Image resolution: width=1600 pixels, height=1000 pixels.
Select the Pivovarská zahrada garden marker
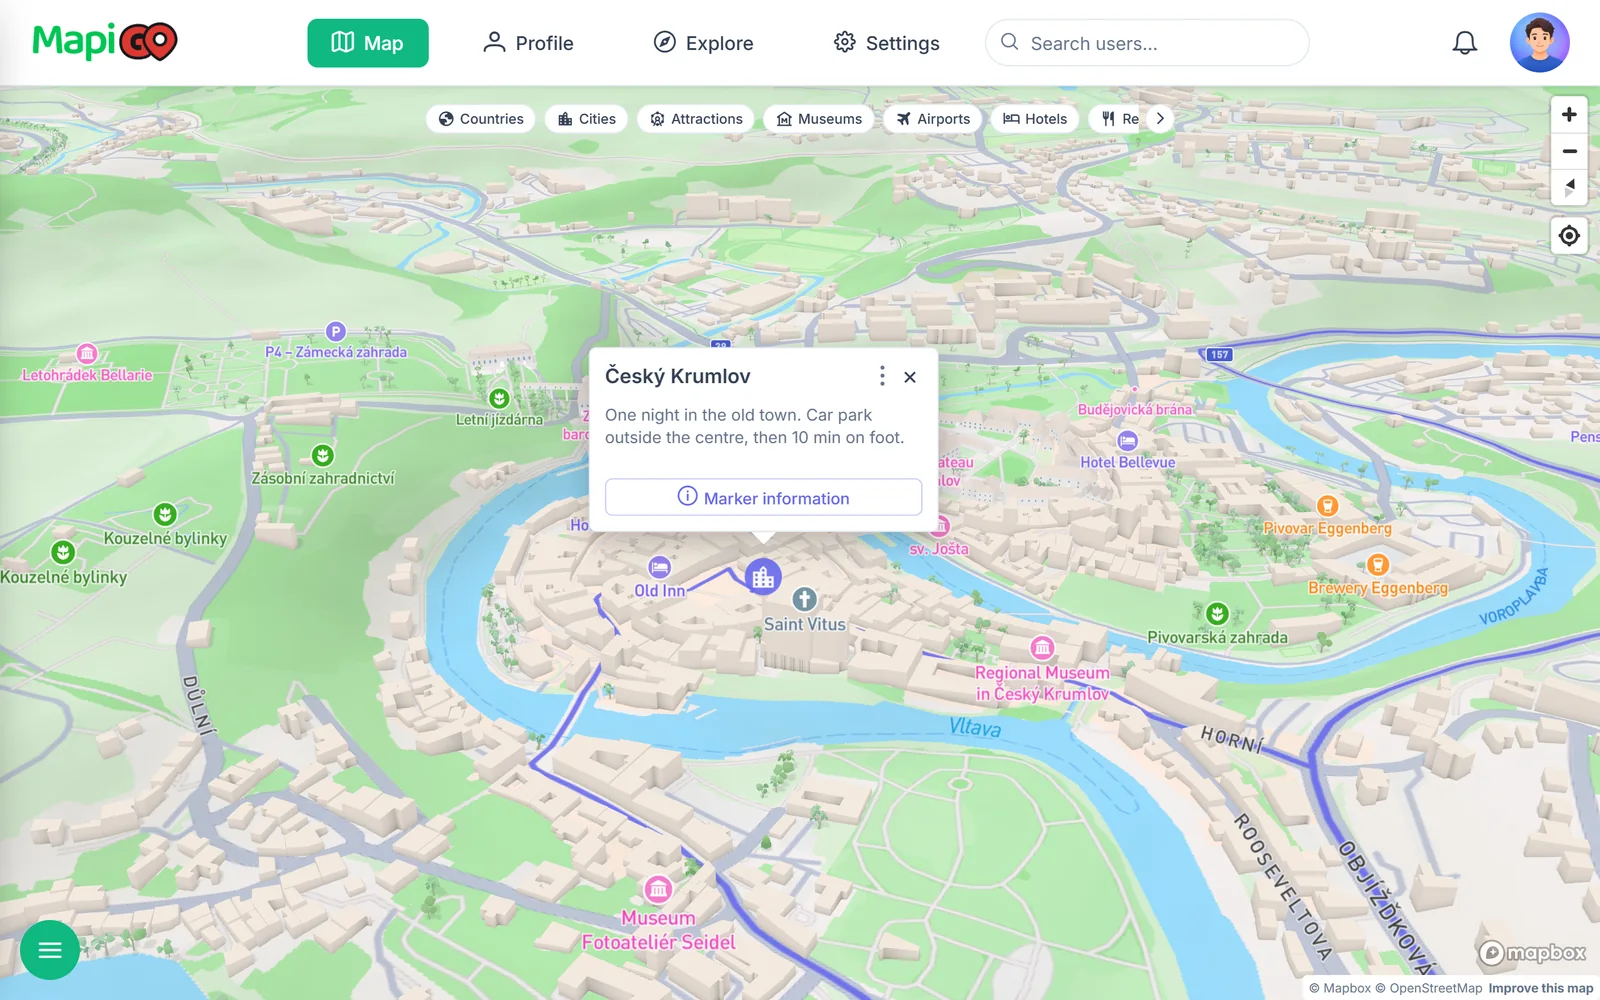click(1217, 613)
